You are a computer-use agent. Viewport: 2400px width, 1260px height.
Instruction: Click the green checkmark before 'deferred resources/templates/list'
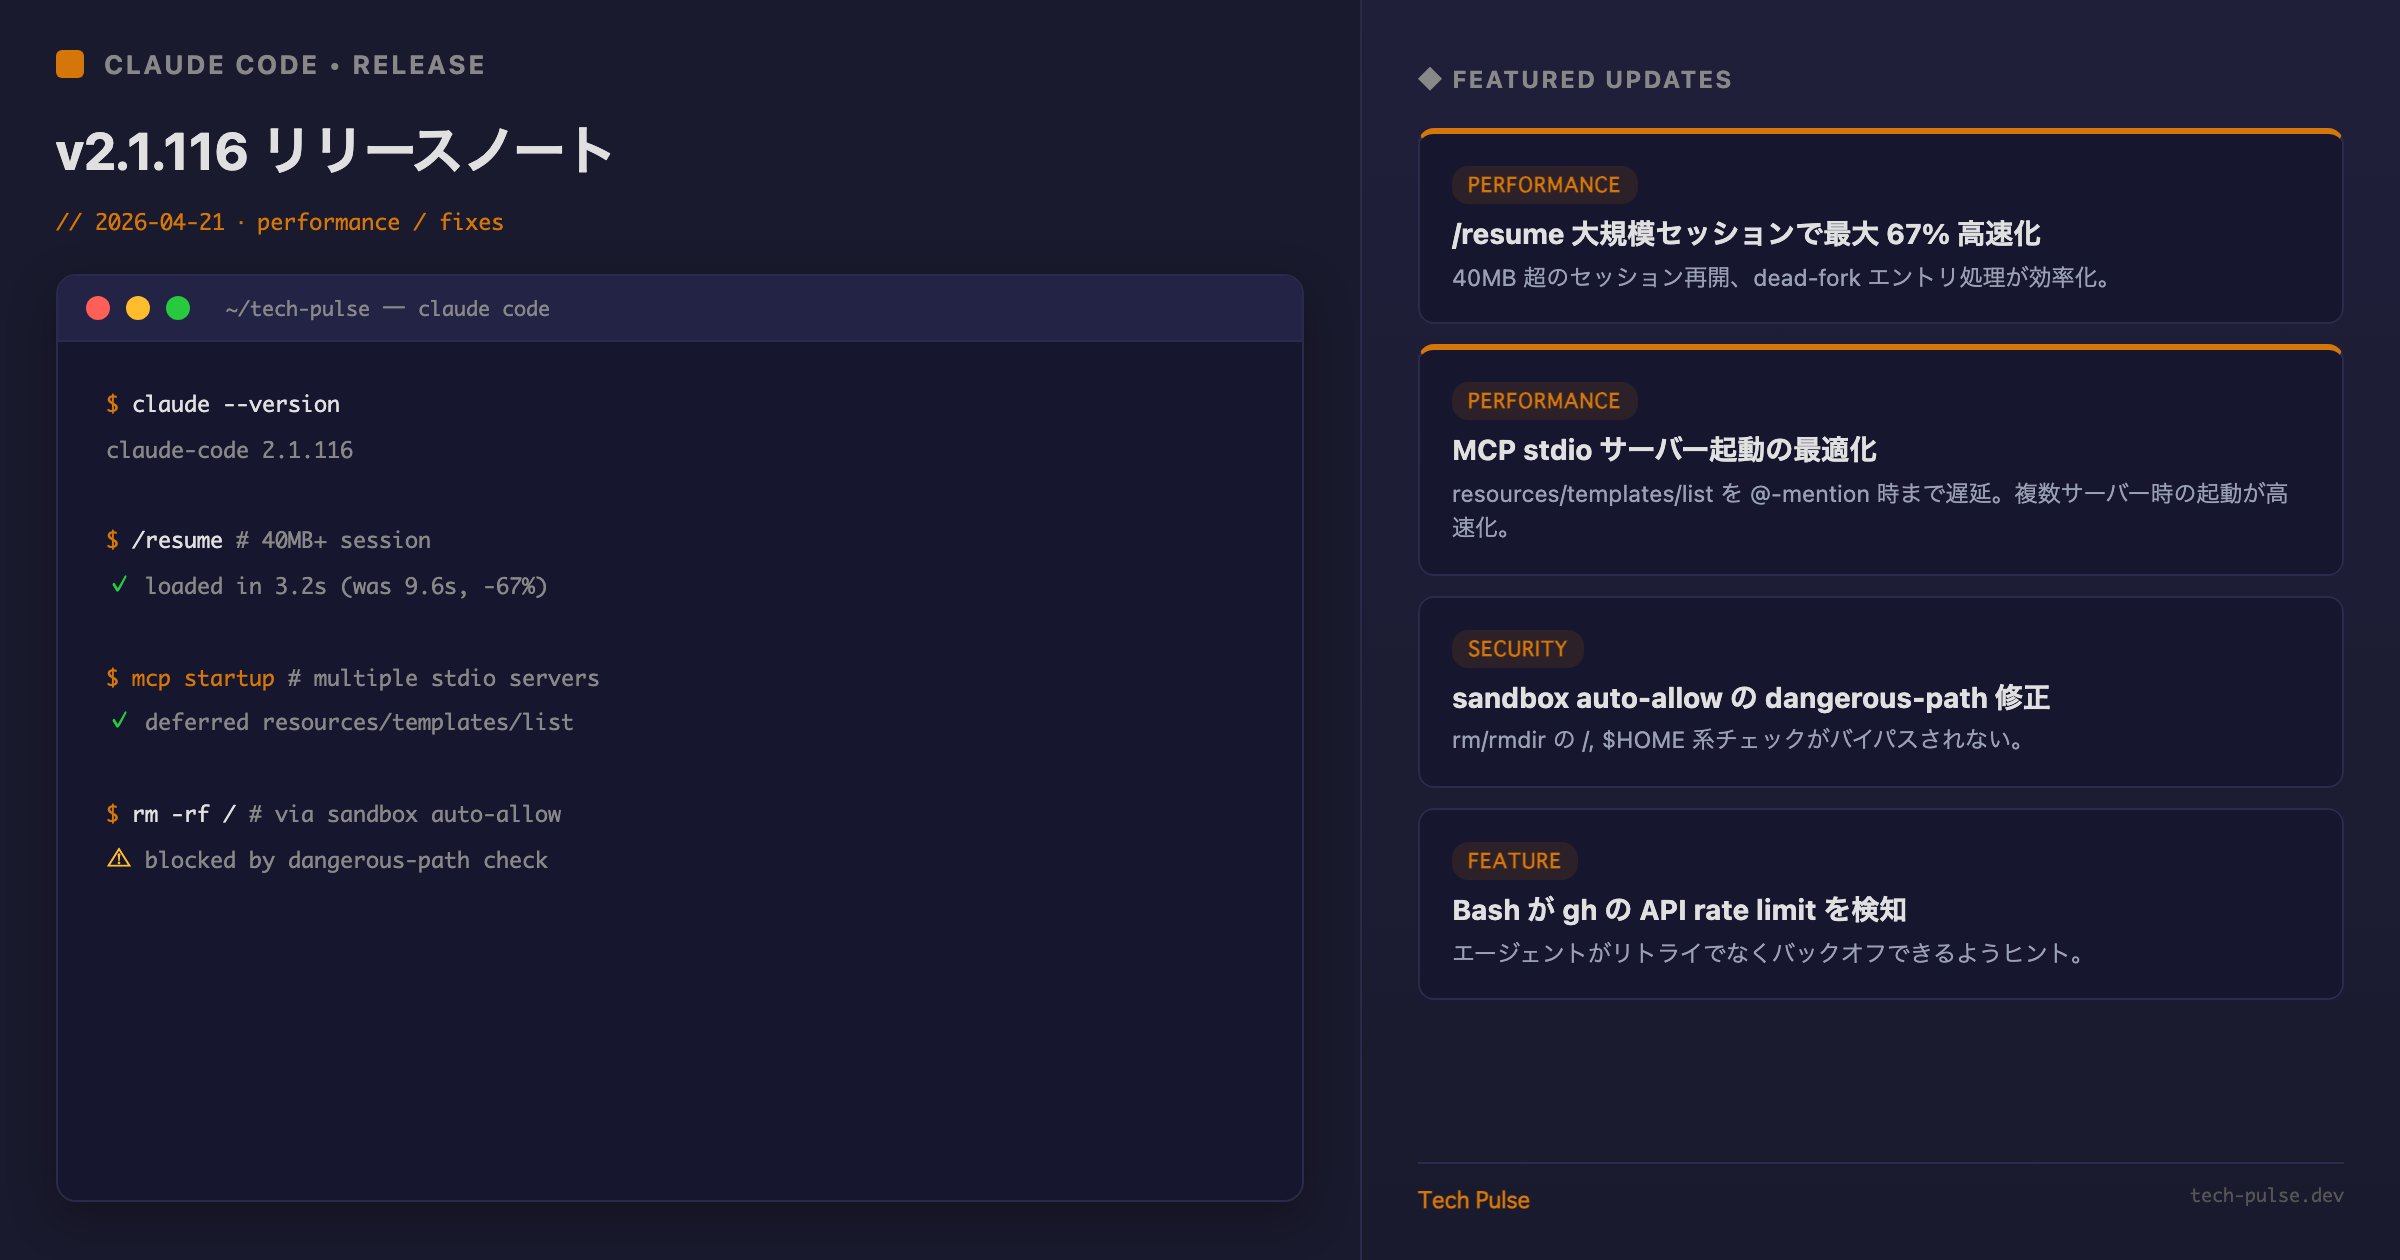point(119,721)
